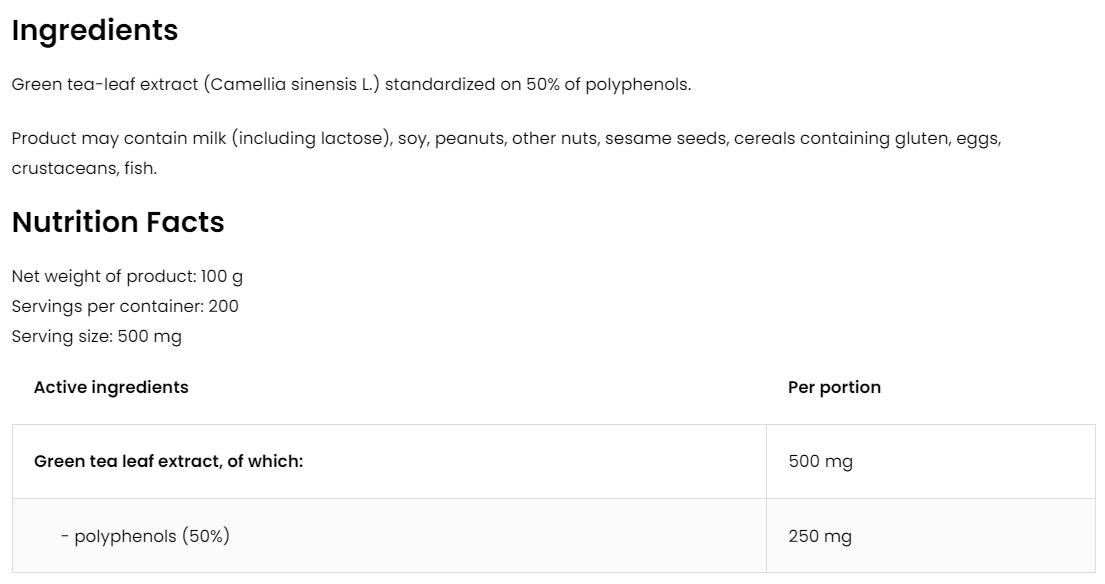Select the "500 mg" table cell
1105x584 pixels.
(820, 461)
